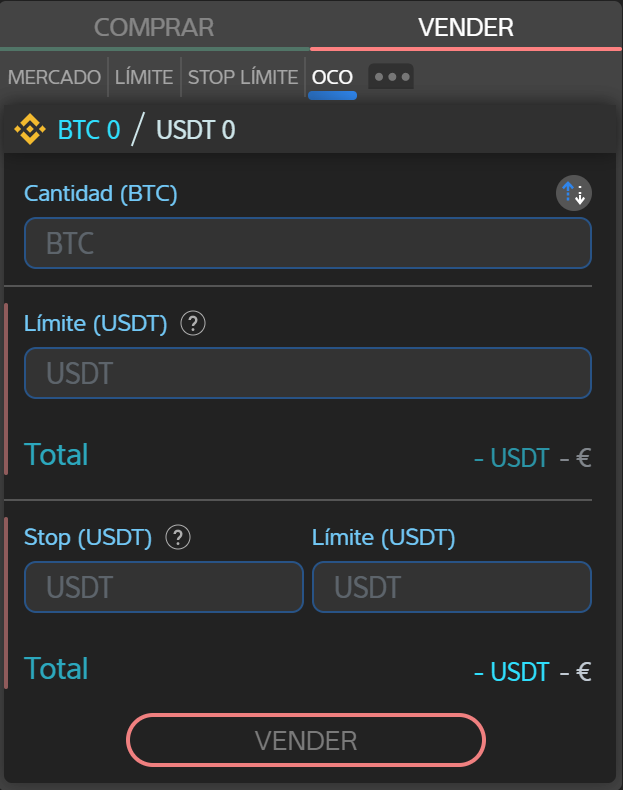Click the USDT 0 balance link
This screenshot has height=790, width=623.
(196, 130)
